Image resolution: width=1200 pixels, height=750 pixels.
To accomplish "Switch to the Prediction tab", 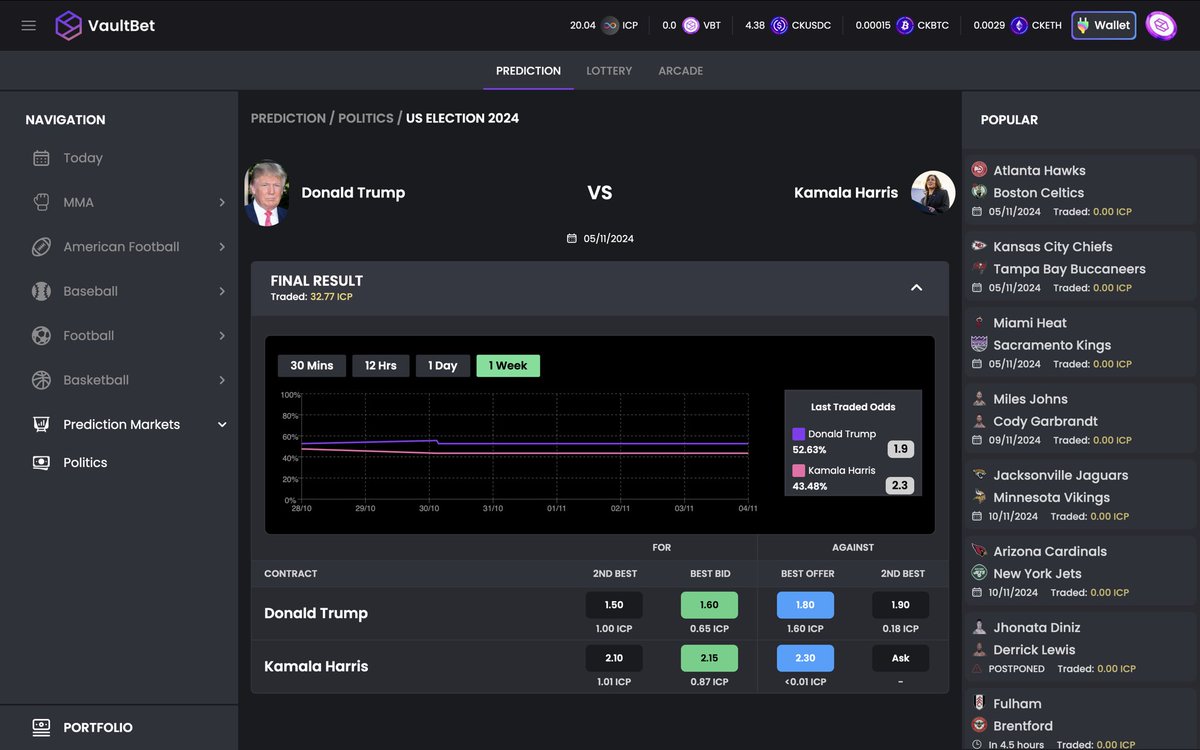I will pyautogui.click(x=528, y=71).
